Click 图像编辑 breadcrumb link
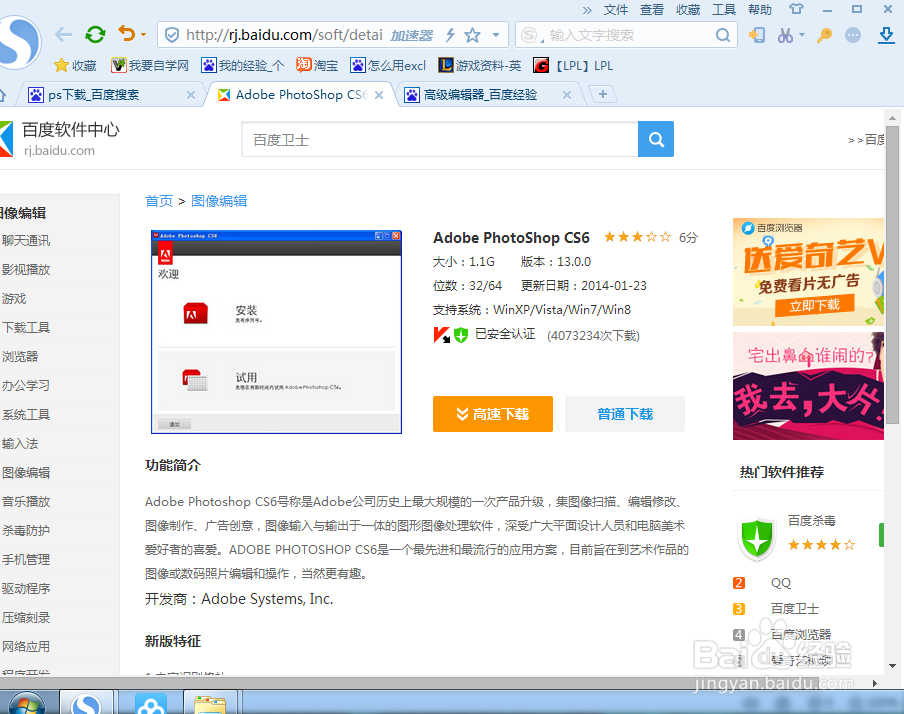Viewport: 904px width, 714px height. 219,201
